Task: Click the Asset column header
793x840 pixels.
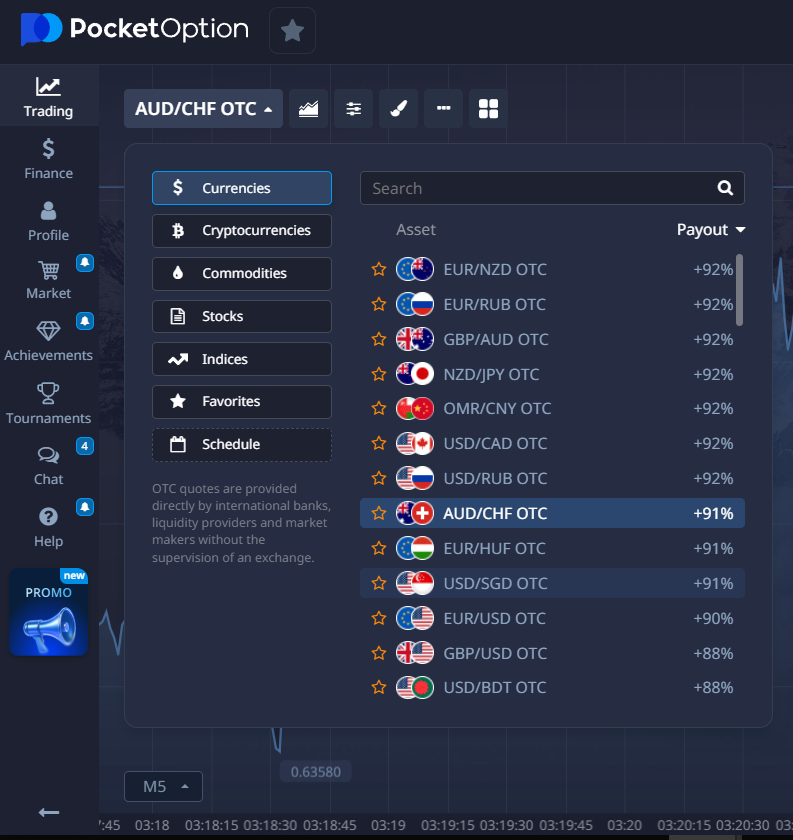Action: point(416,230)
